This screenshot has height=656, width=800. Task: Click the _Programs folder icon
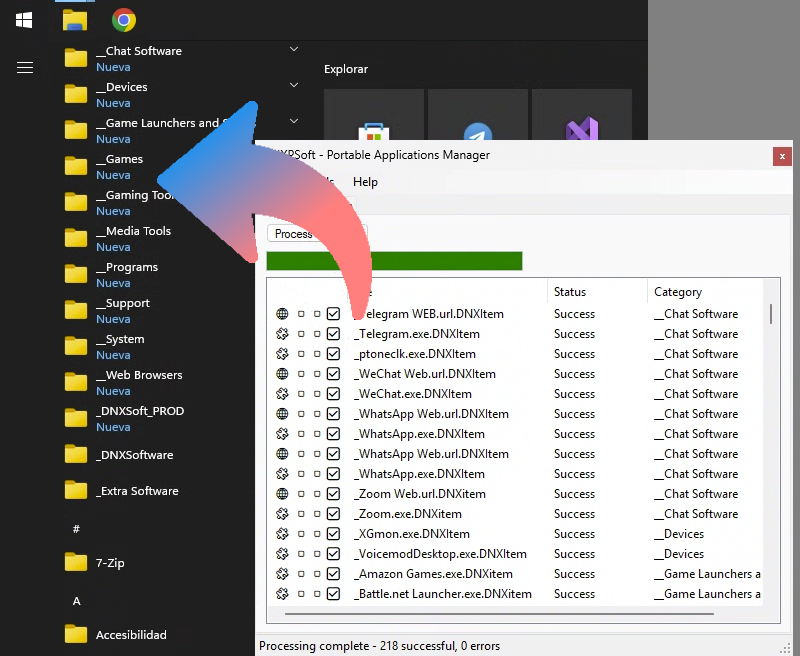point(76,274)
